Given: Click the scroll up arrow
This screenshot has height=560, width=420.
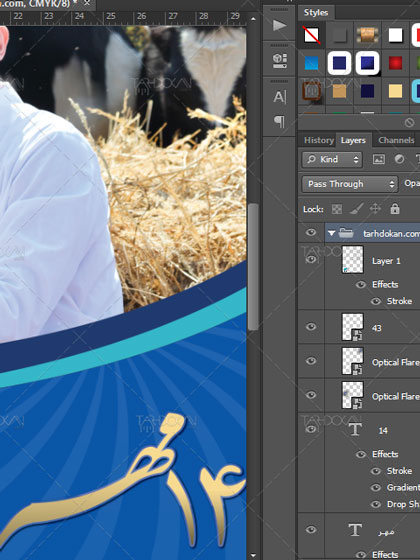Looking at the screenshot, I should click(x=253, y=19).
